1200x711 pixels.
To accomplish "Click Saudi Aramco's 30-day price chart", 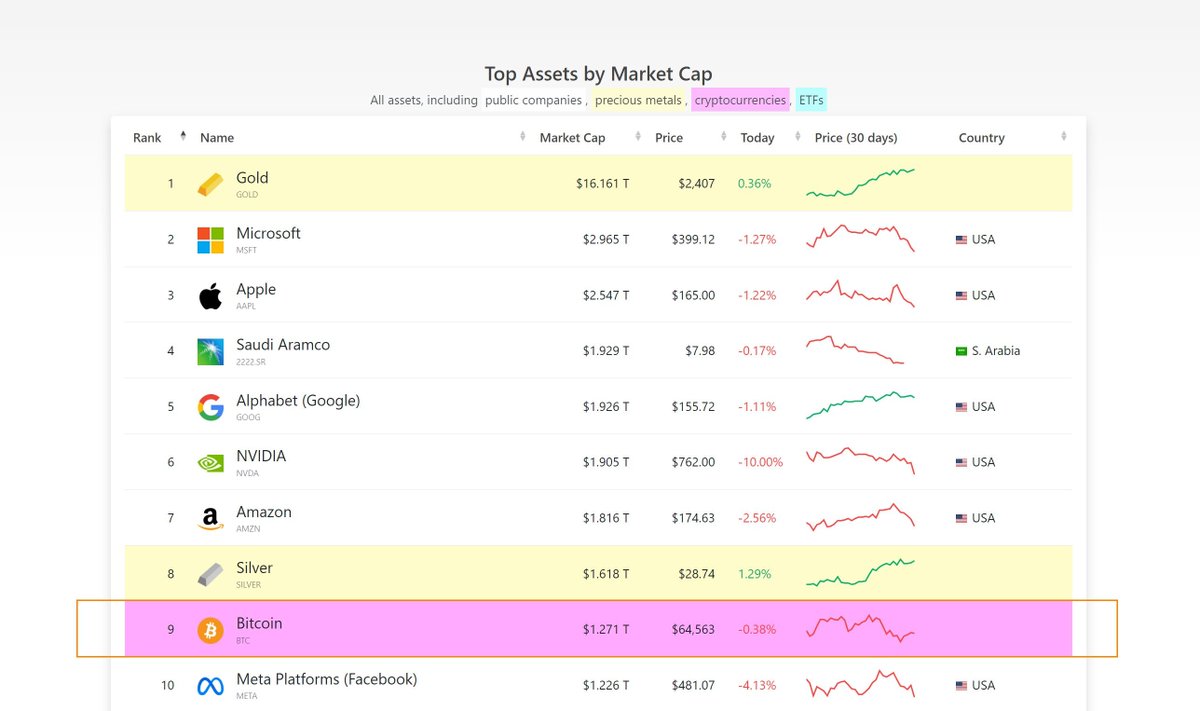I will coord(855,350).
